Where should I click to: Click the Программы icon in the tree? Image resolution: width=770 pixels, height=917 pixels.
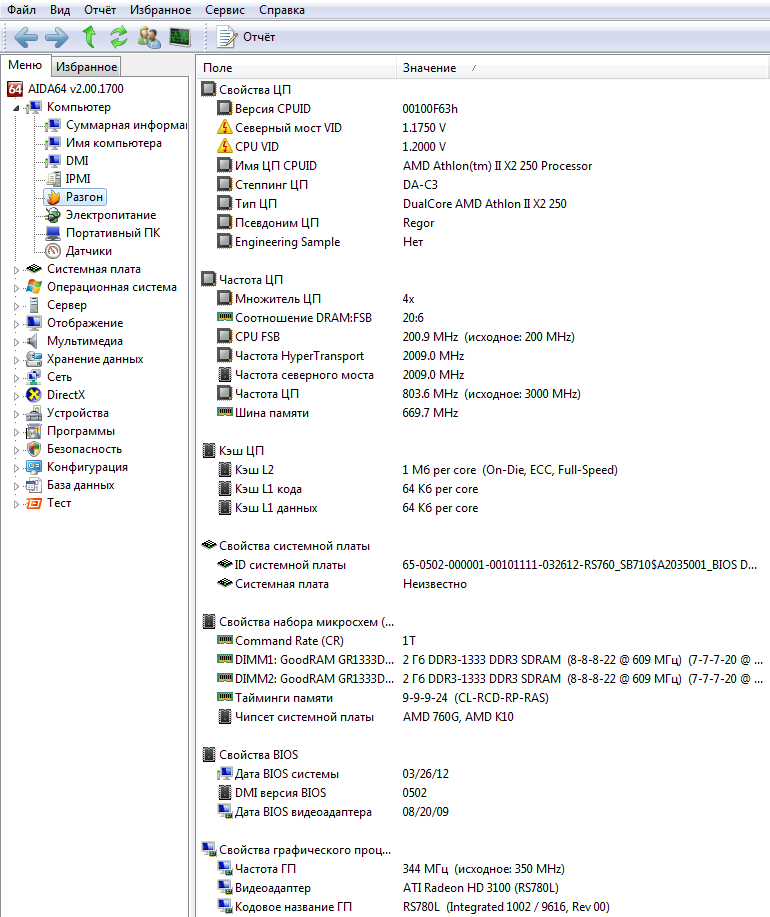pos(34,432)
